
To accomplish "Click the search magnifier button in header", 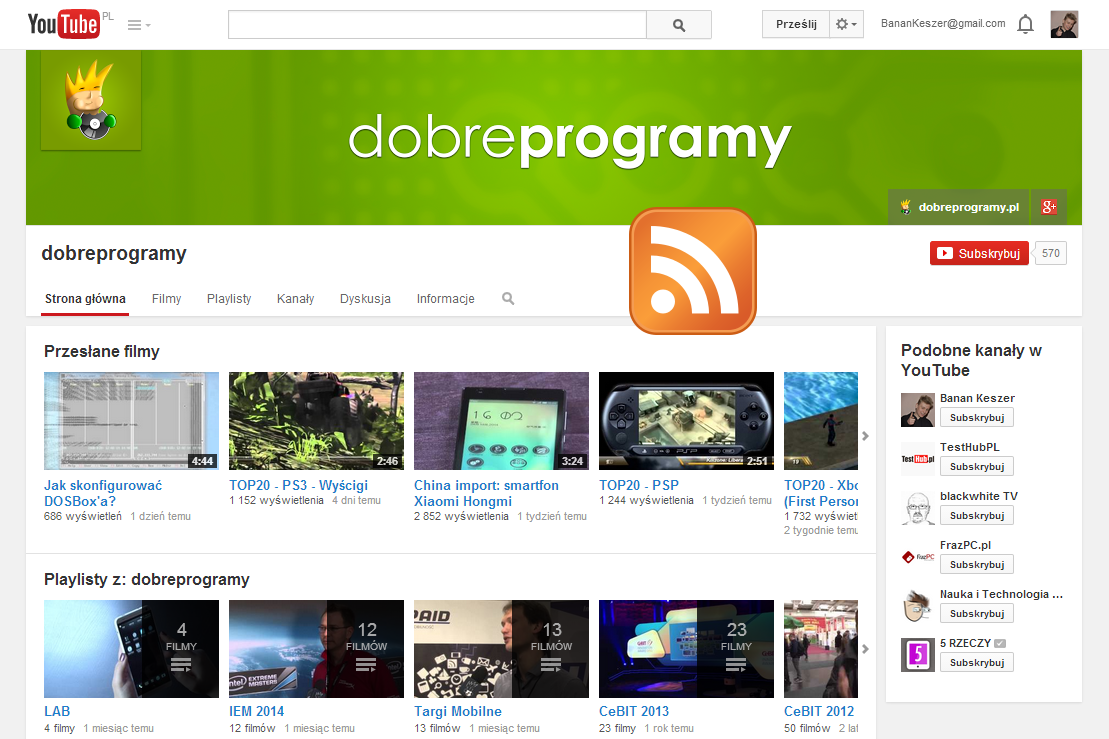I will click(x=679, y=25).
